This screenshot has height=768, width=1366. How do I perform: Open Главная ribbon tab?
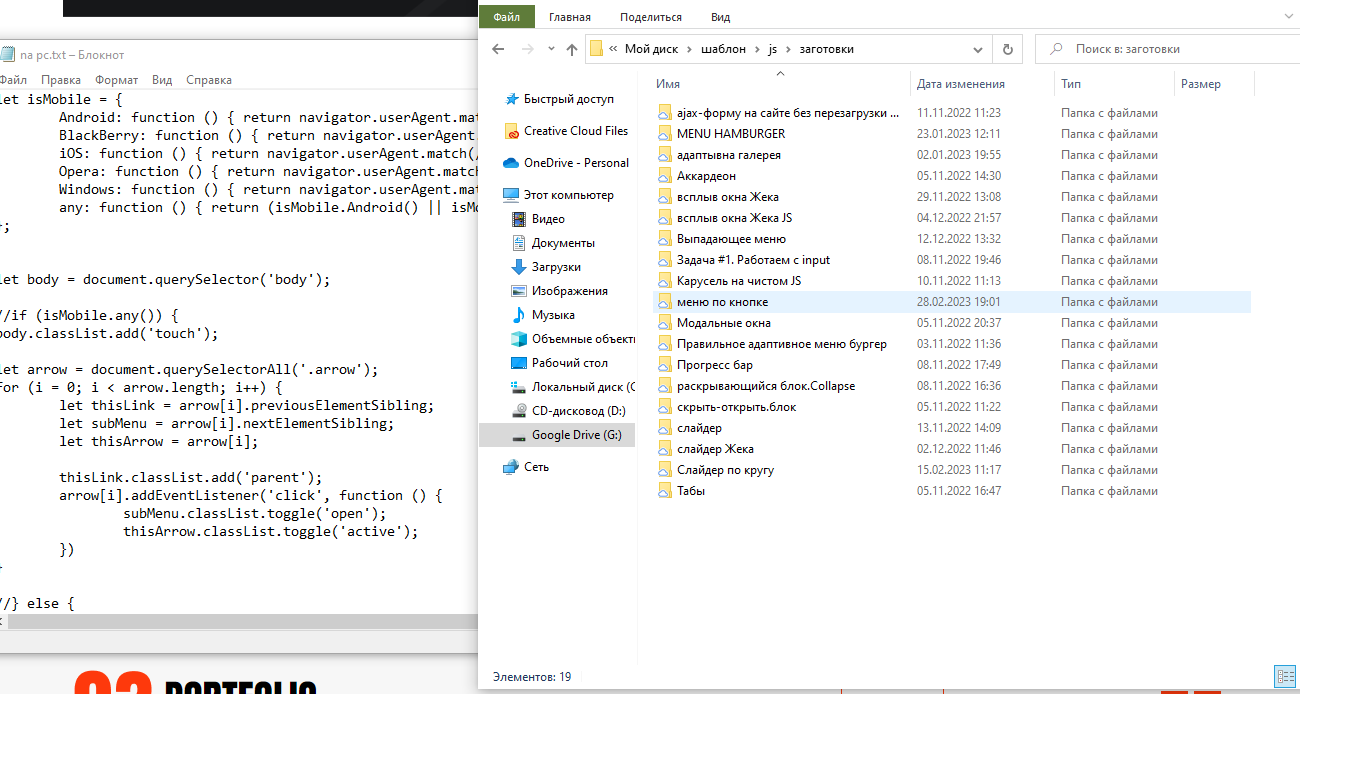(570, 17)
